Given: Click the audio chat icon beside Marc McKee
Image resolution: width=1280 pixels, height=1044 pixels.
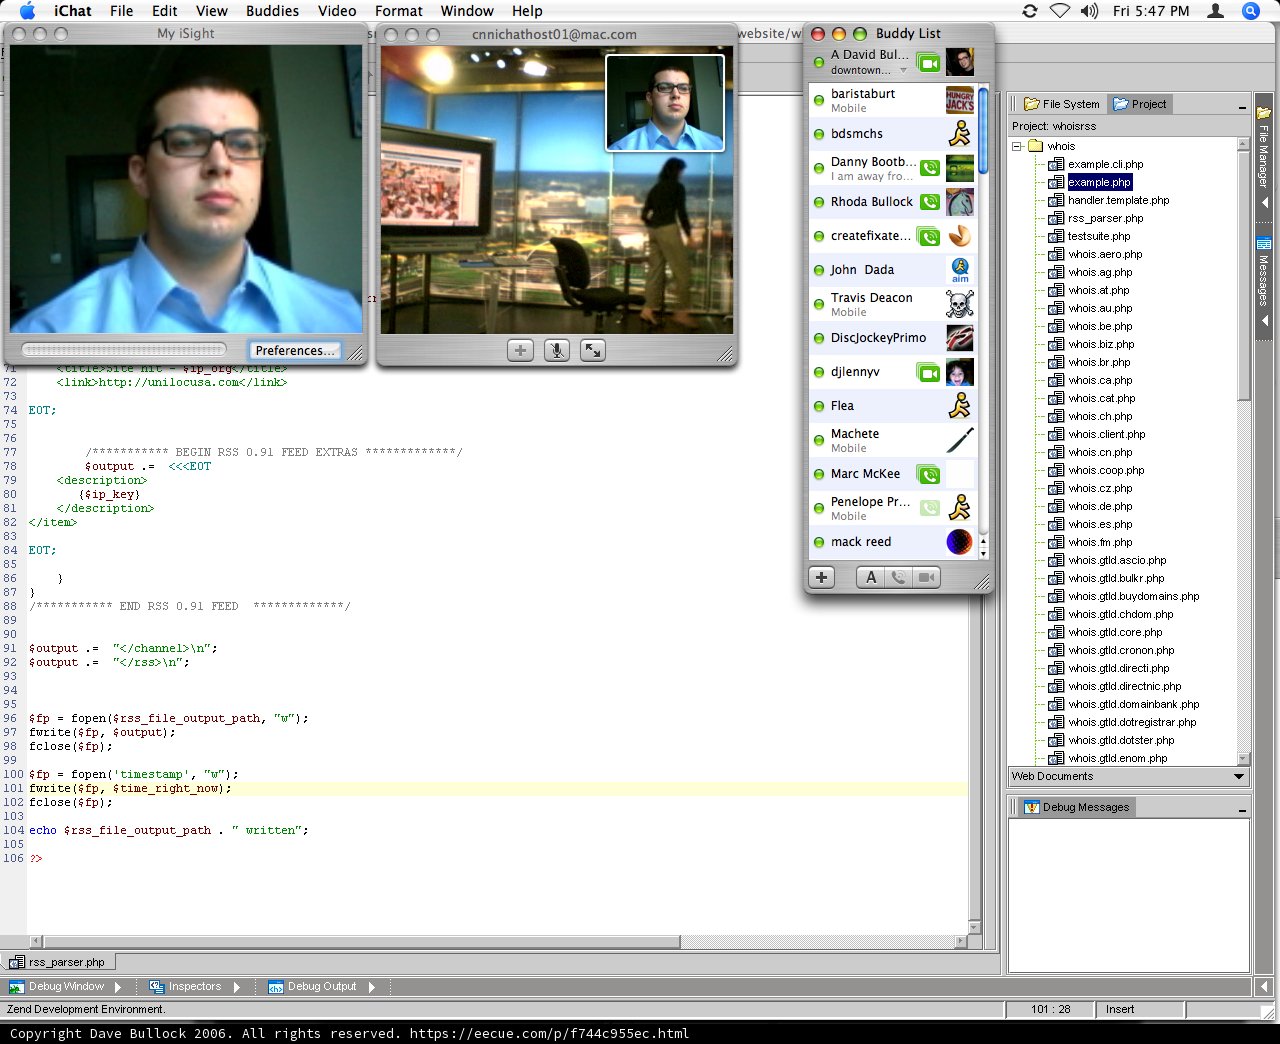Looking at the screenshot, I should point(929,475).
